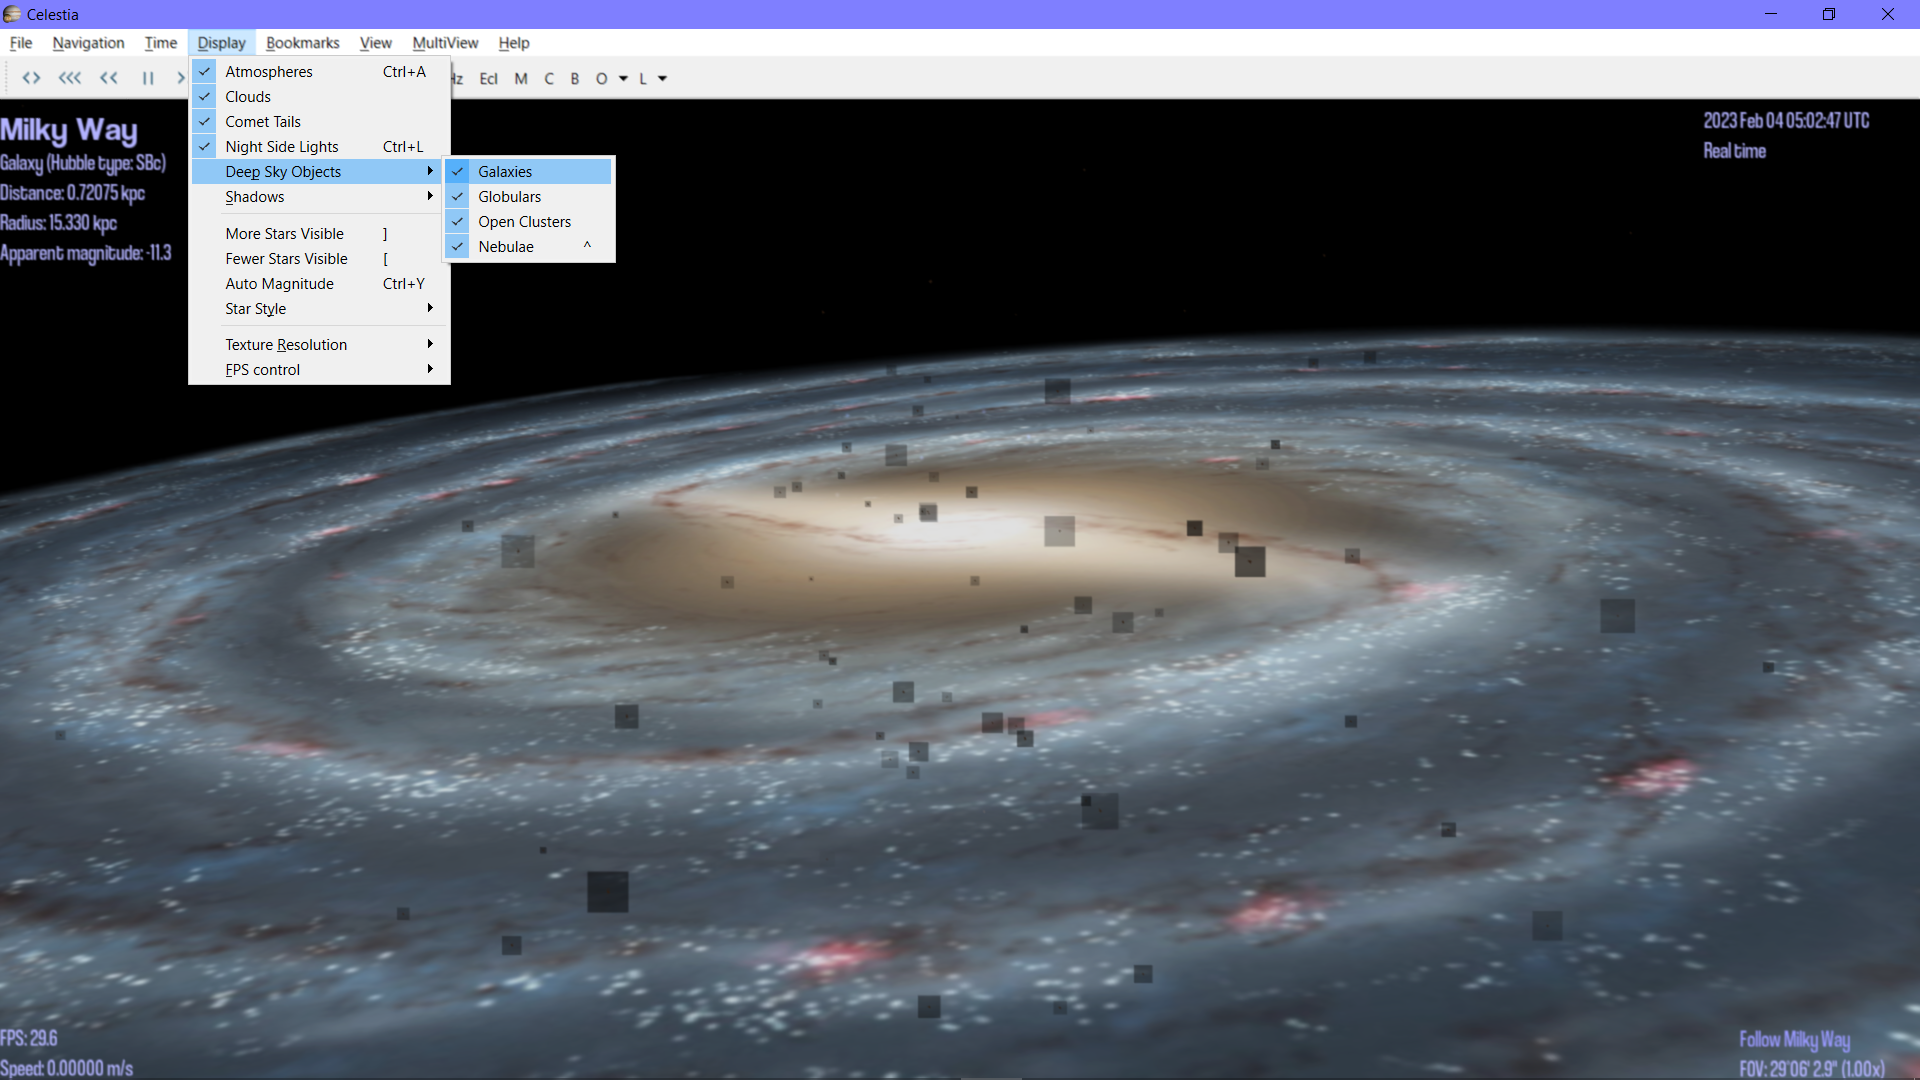
Task: Click the 'Follow Milky Way' status text
Action: tap(1794, 1040)
